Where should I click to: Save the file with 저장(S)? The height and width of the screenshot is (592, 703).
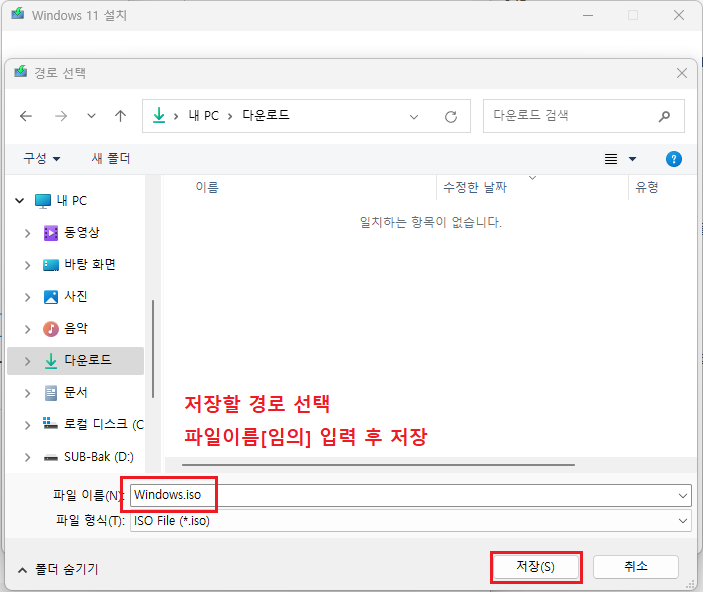click(536, 567)
